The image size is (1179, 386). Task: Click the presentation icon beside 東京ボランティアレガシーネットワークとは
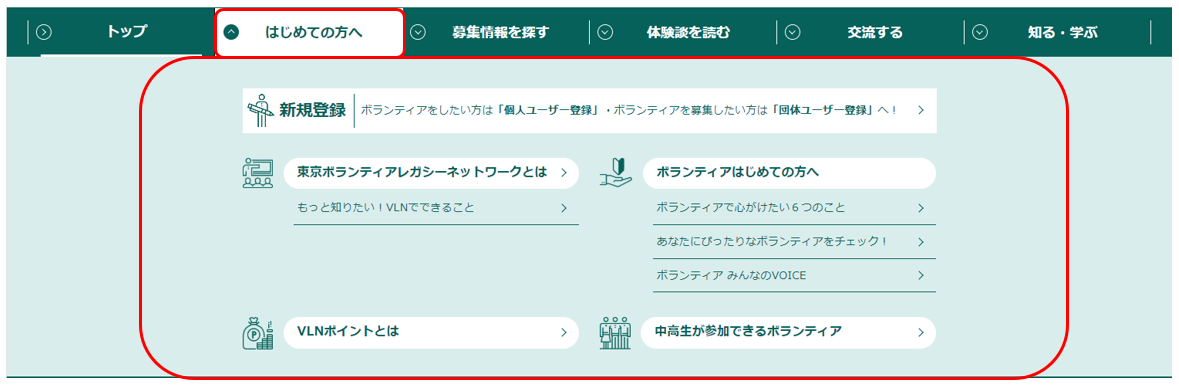[x=258, y=173]
